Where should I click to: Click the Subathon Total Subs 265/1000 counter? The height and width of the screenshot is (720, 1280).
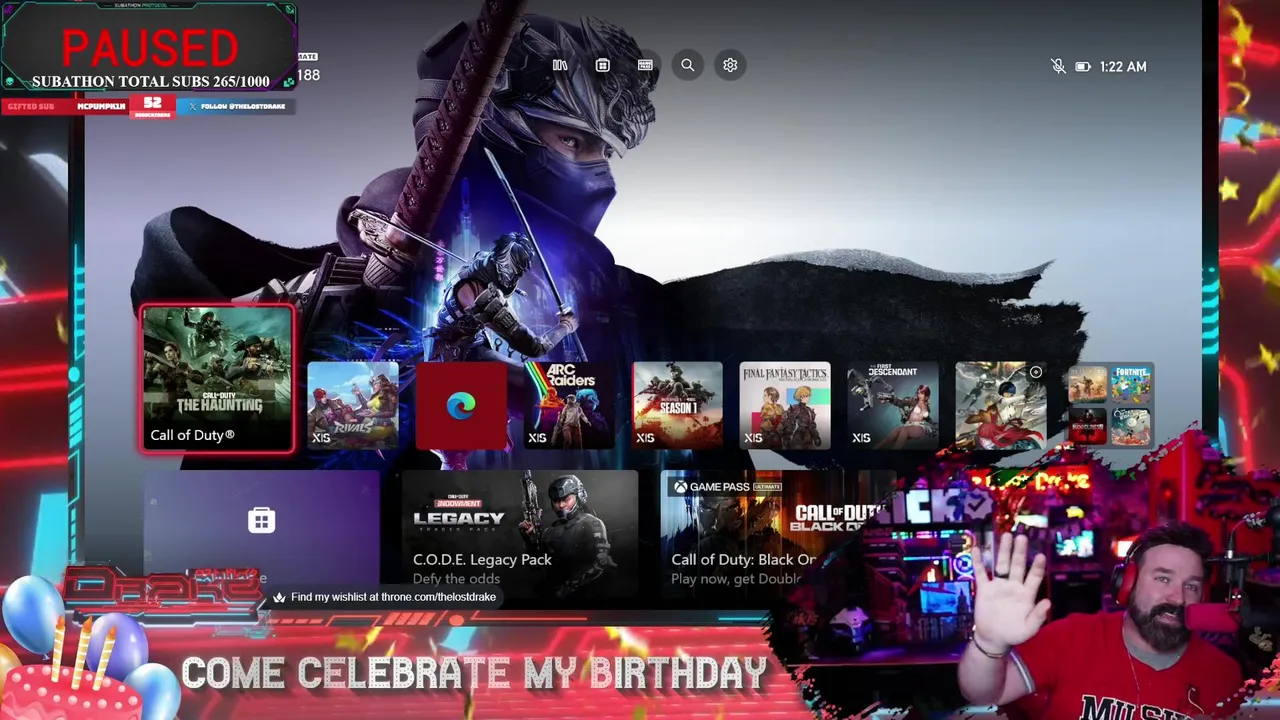(x=150, y=82)
